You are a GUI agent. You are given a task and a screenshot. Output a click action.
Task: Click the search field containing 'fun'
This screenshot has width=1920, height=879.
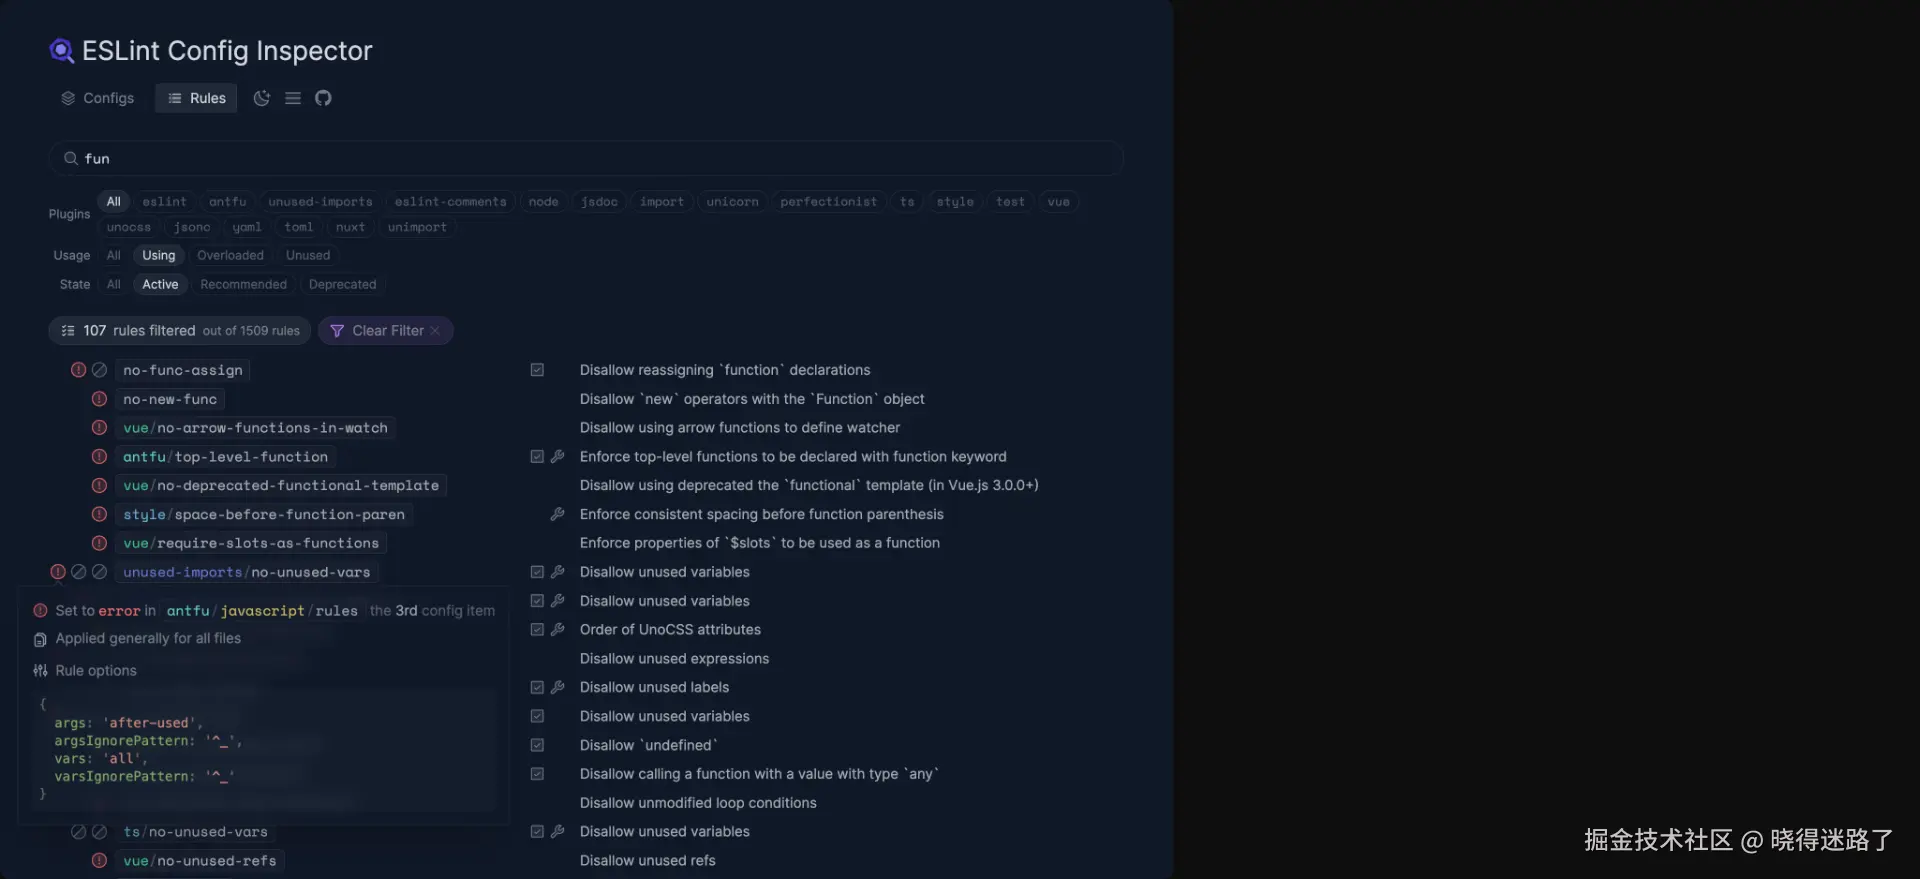586,158
